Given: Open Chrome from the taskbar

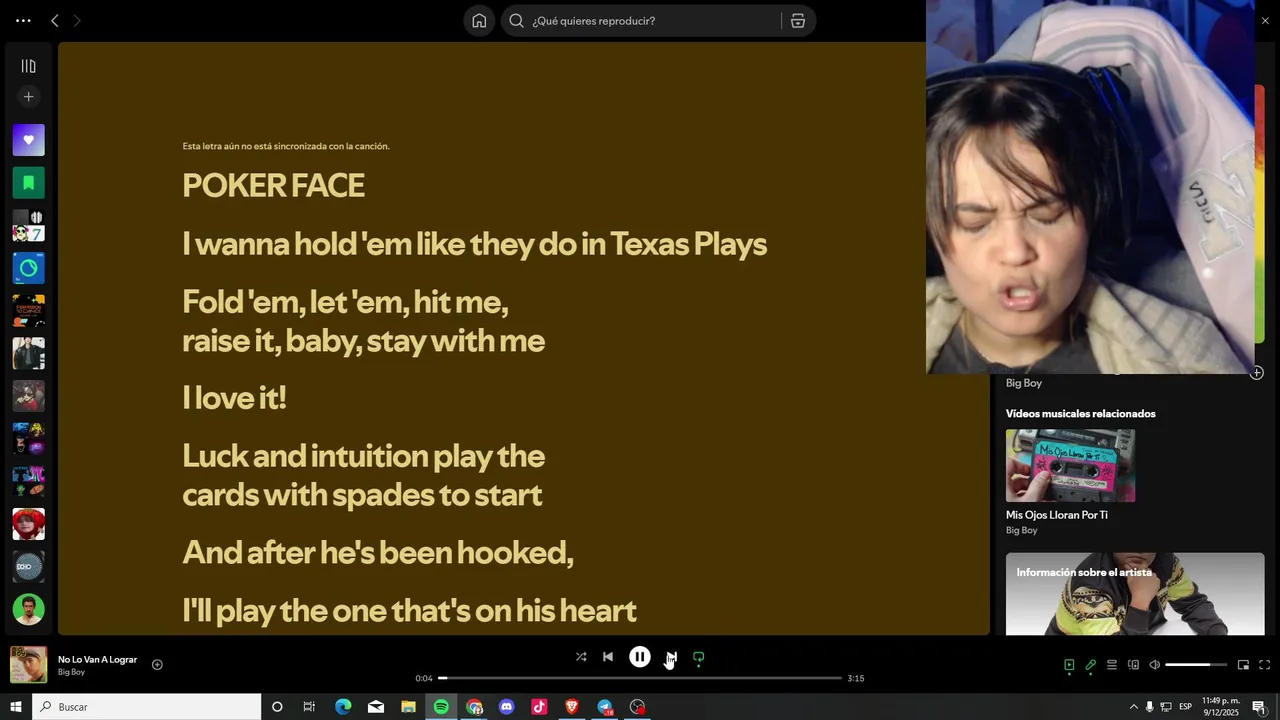Looking at the screenshot, I should click(474, 707).
